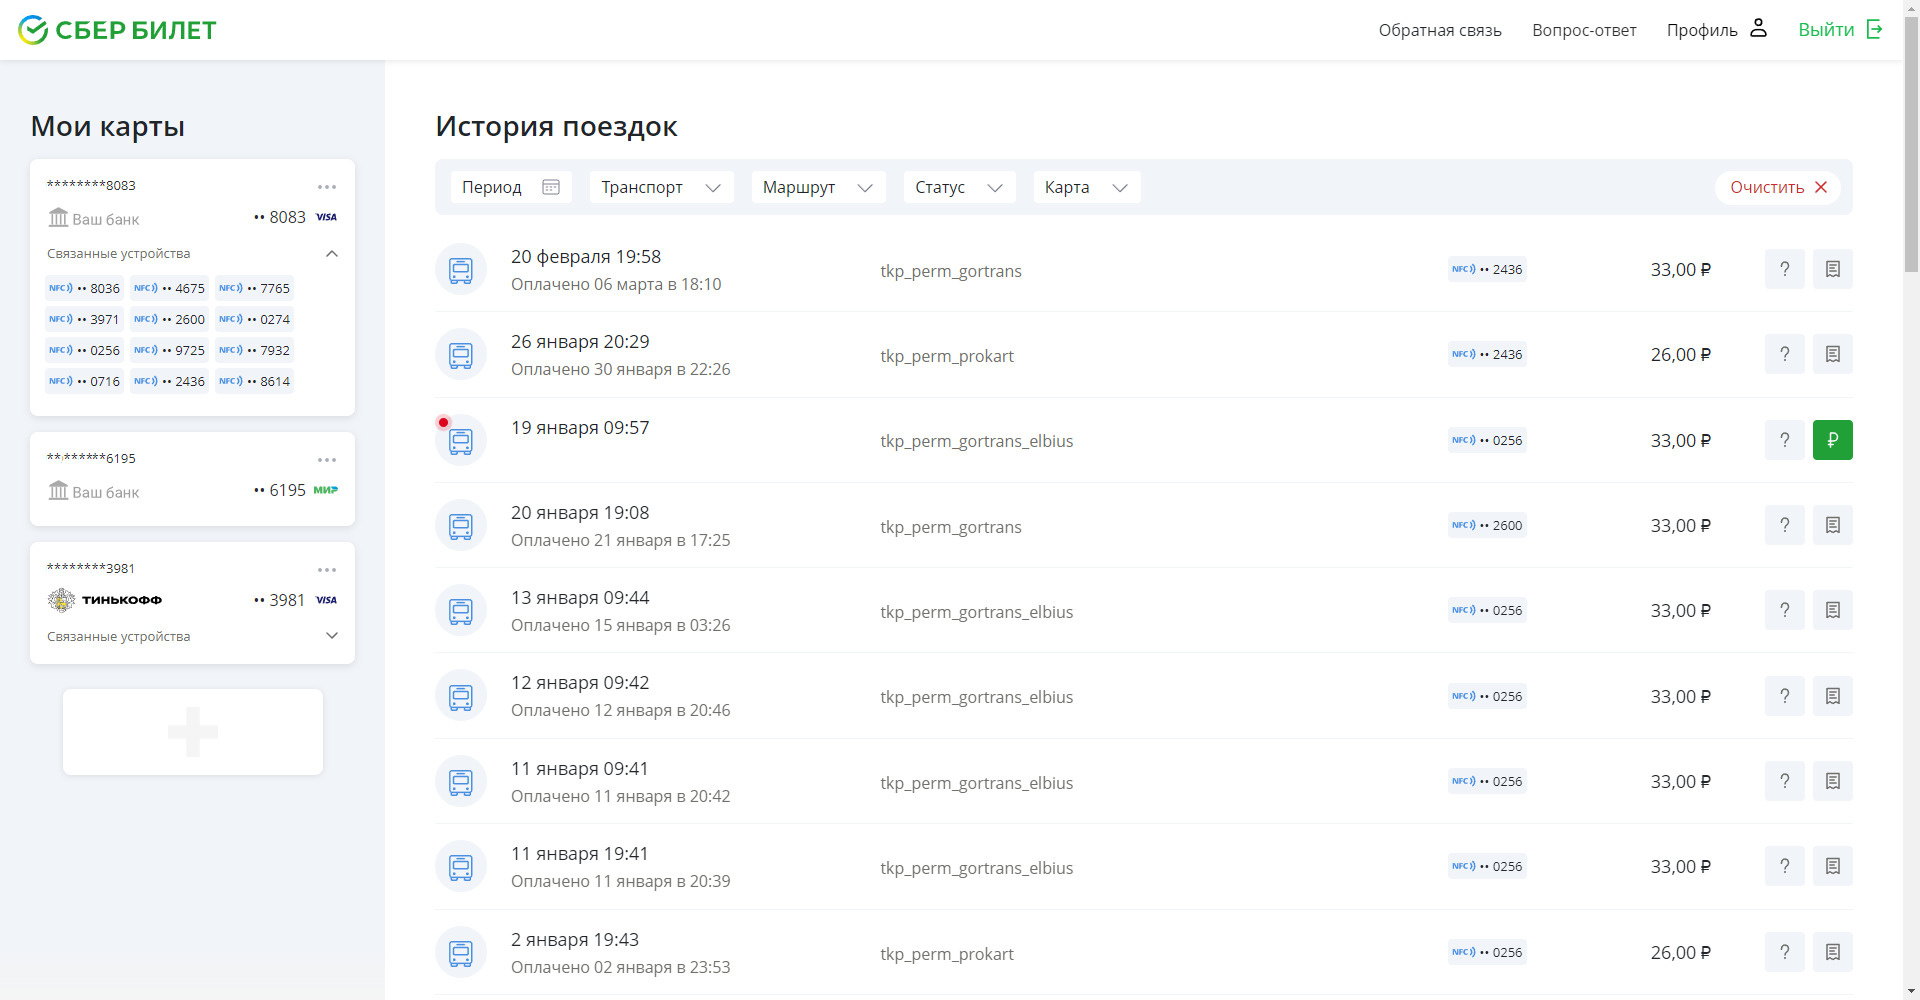Click 'Оплачено 06 марта в 18:10' text

(x=616, y=284)
